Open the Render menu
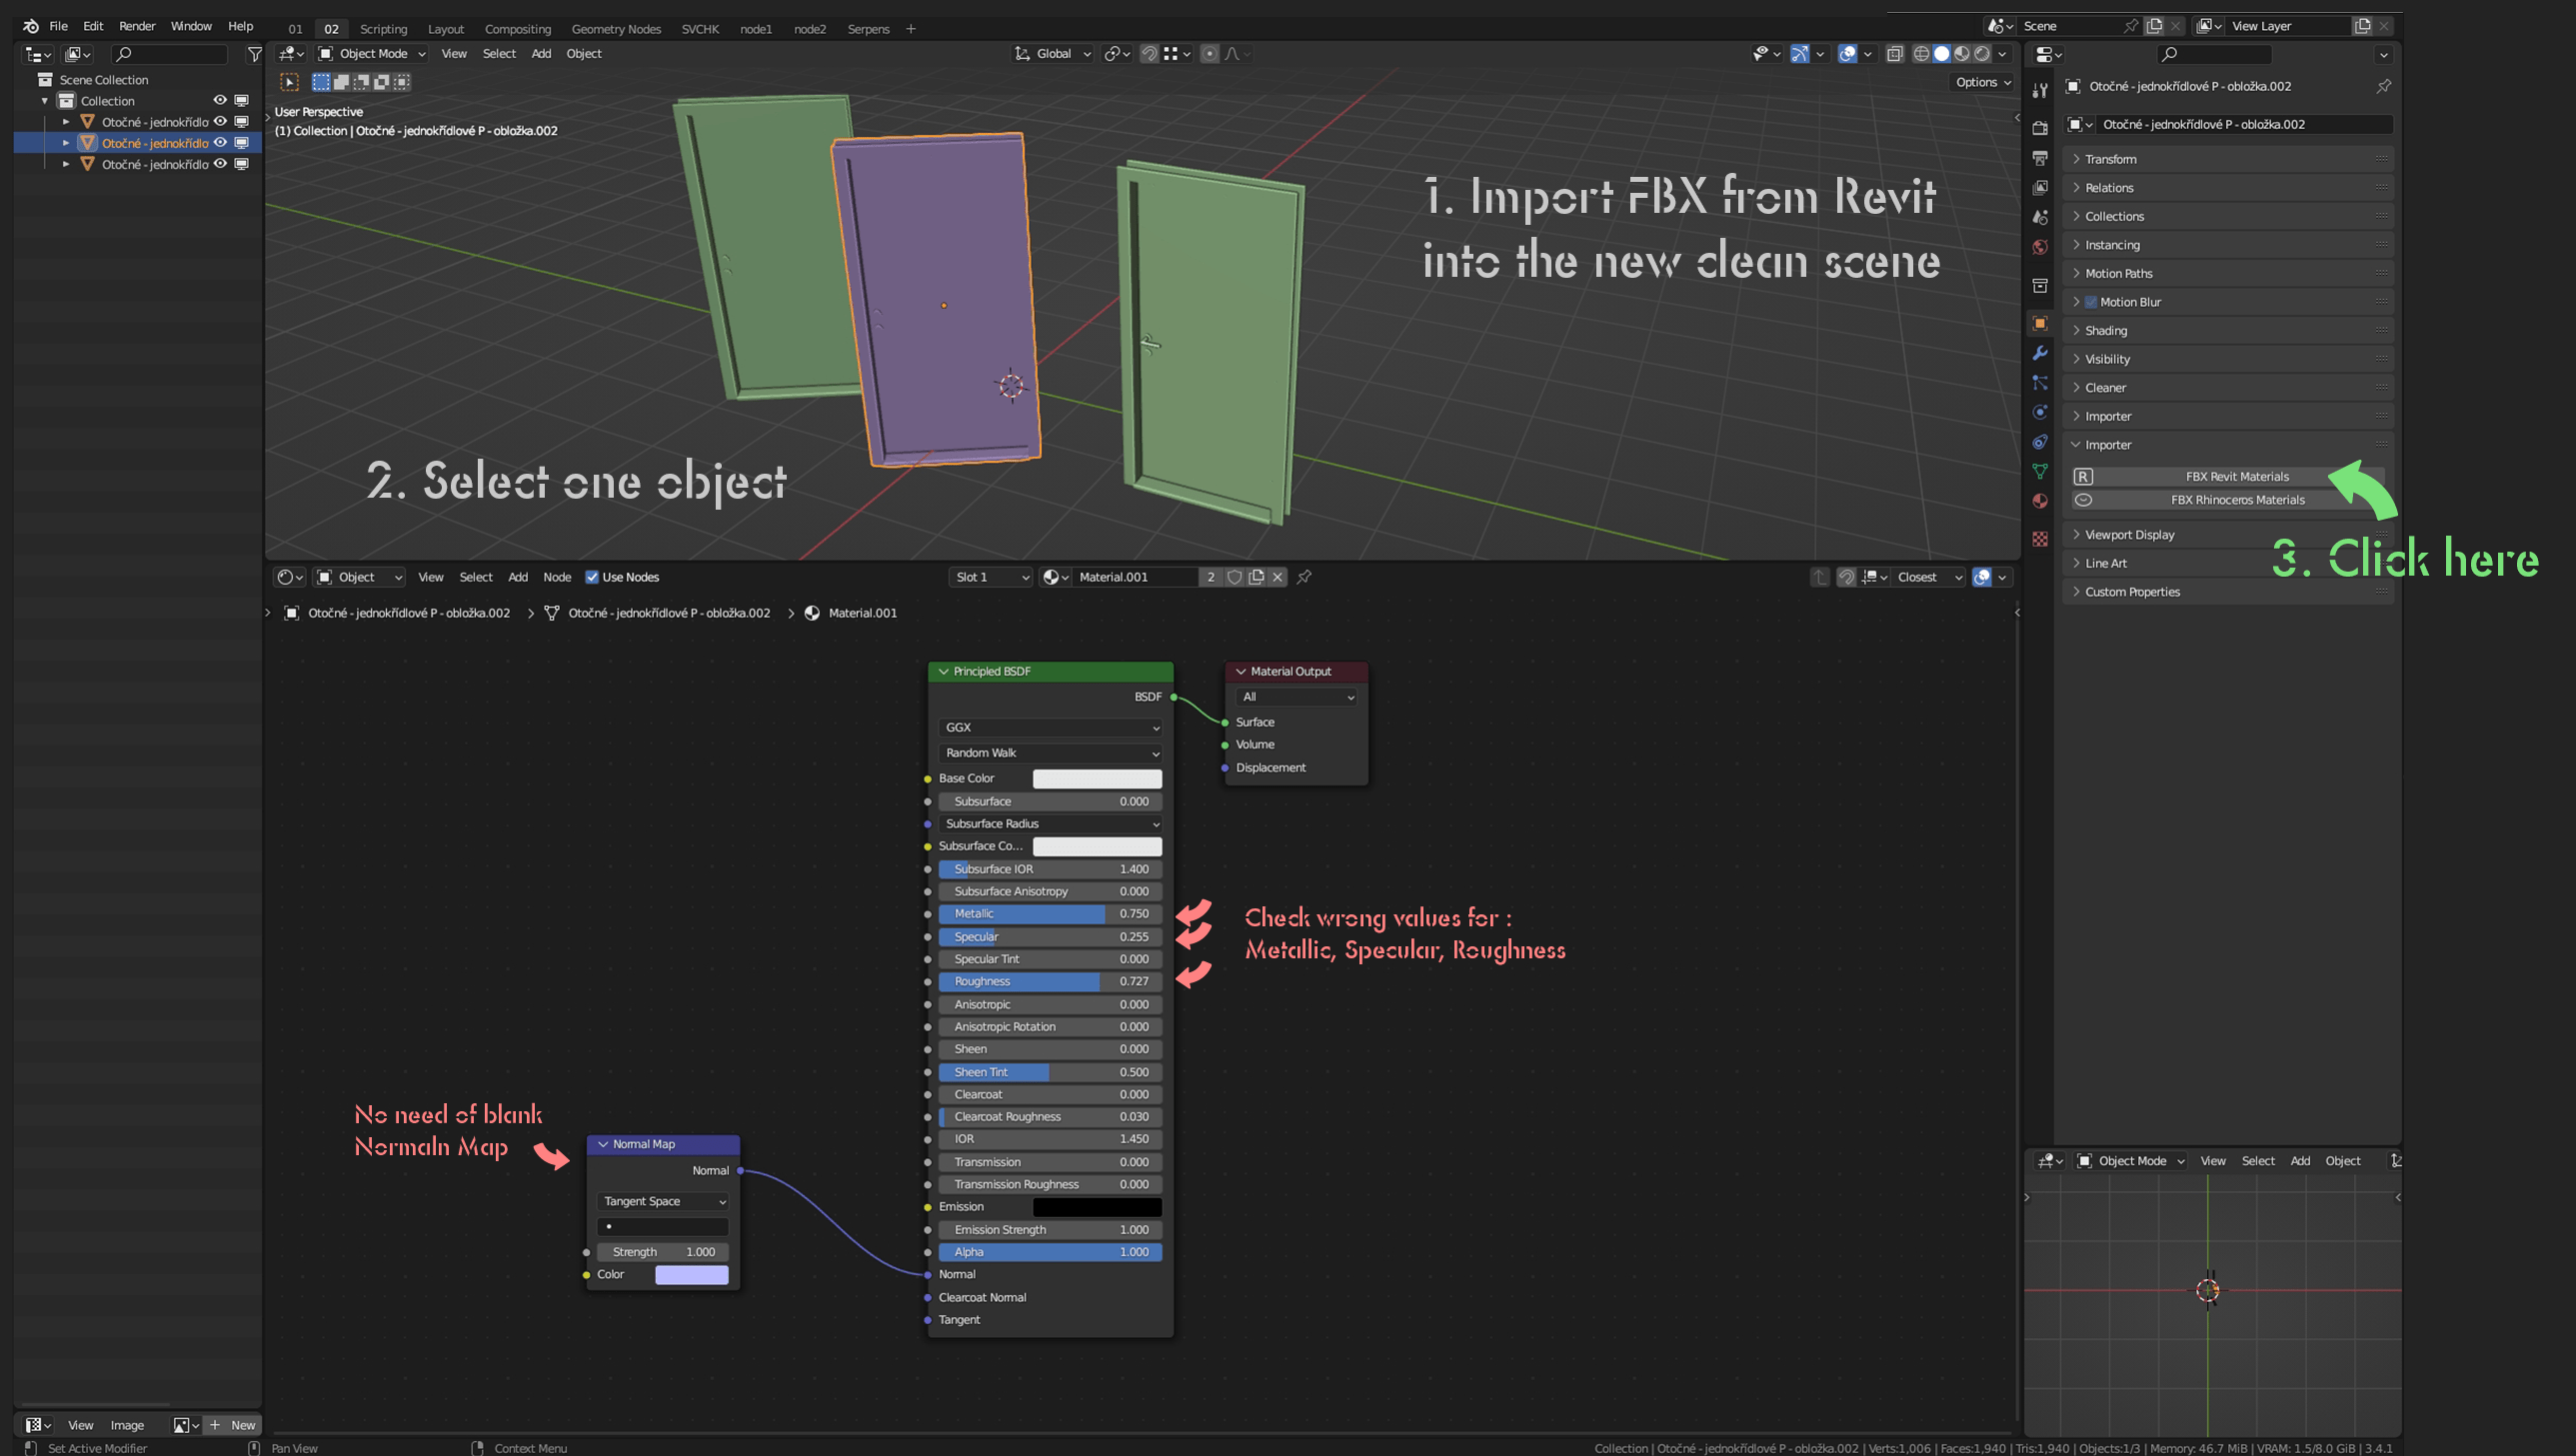Viewport: 2576px width, 1456px height. click(x=137, y=26)
